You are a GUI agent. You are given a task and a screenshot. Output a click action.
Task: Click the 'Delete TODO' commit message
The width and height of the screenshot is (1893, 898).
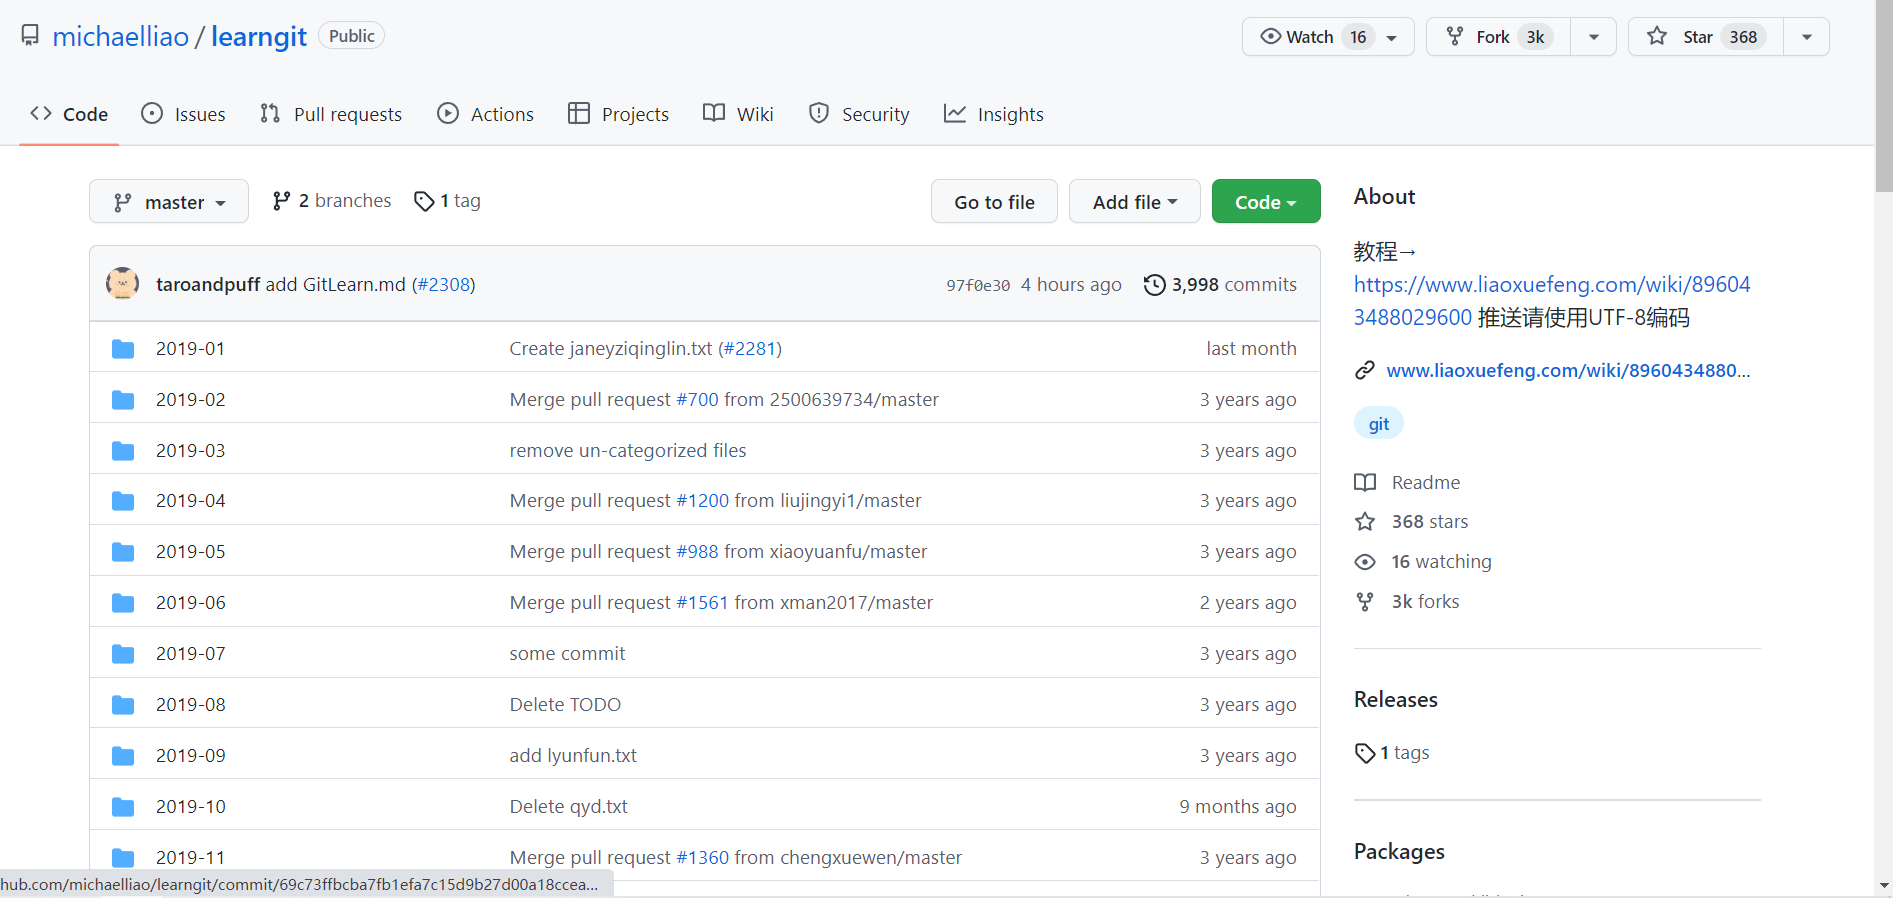pos(565,705)
